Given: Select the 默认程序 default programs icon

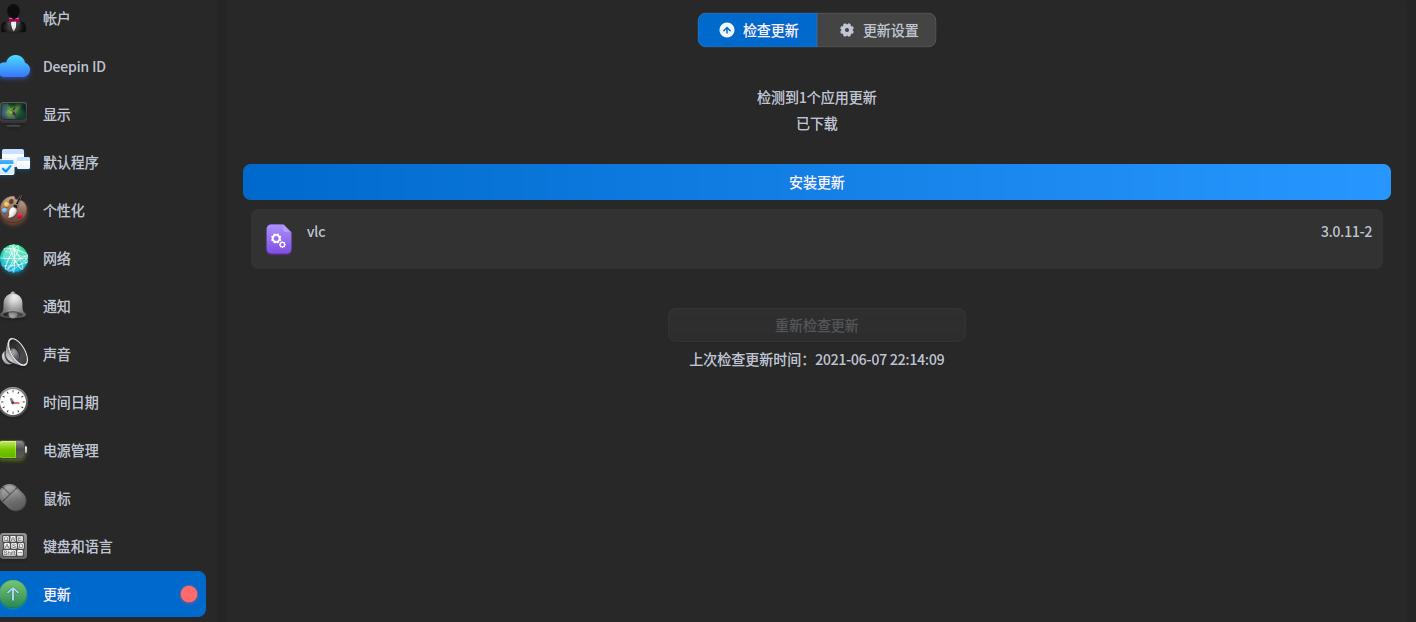Looking at the screenshot, I should 14,162.
